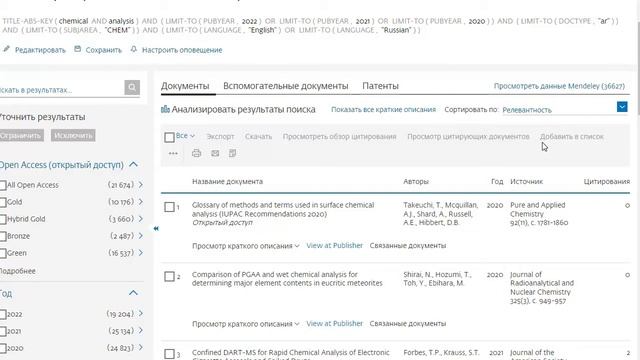
Task: Tick the select-all documents checkbox
Action: pos(169,137)
